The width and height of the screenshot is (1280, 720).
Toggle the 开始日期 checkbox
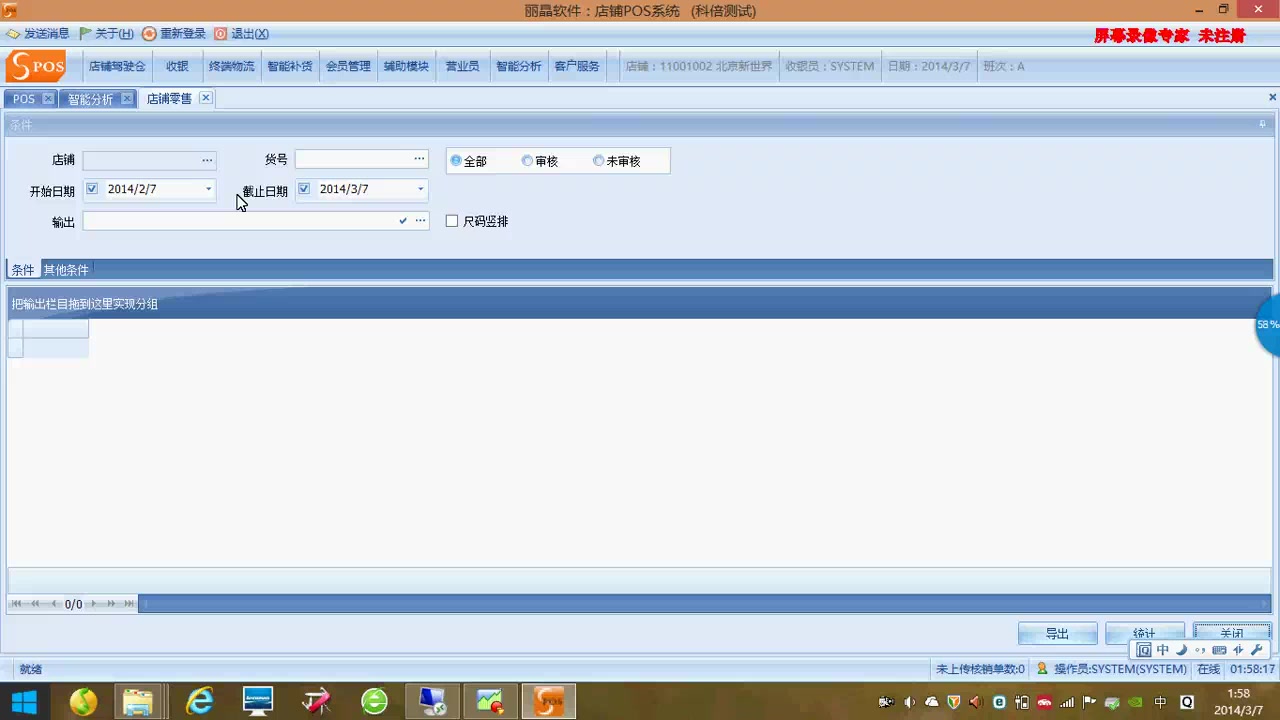pyautogui.click(x=92, y=189)
